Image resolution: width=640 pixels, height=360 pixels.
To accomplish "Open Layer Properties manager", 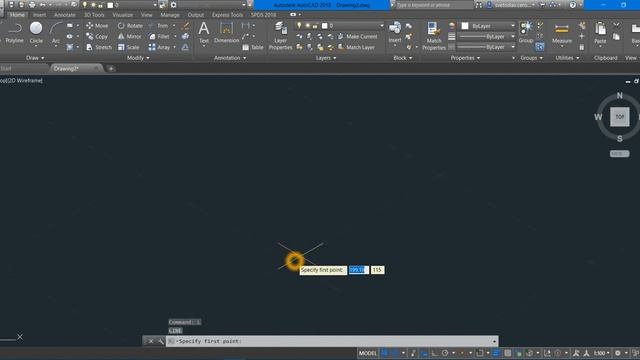I will tap(280, 36).
